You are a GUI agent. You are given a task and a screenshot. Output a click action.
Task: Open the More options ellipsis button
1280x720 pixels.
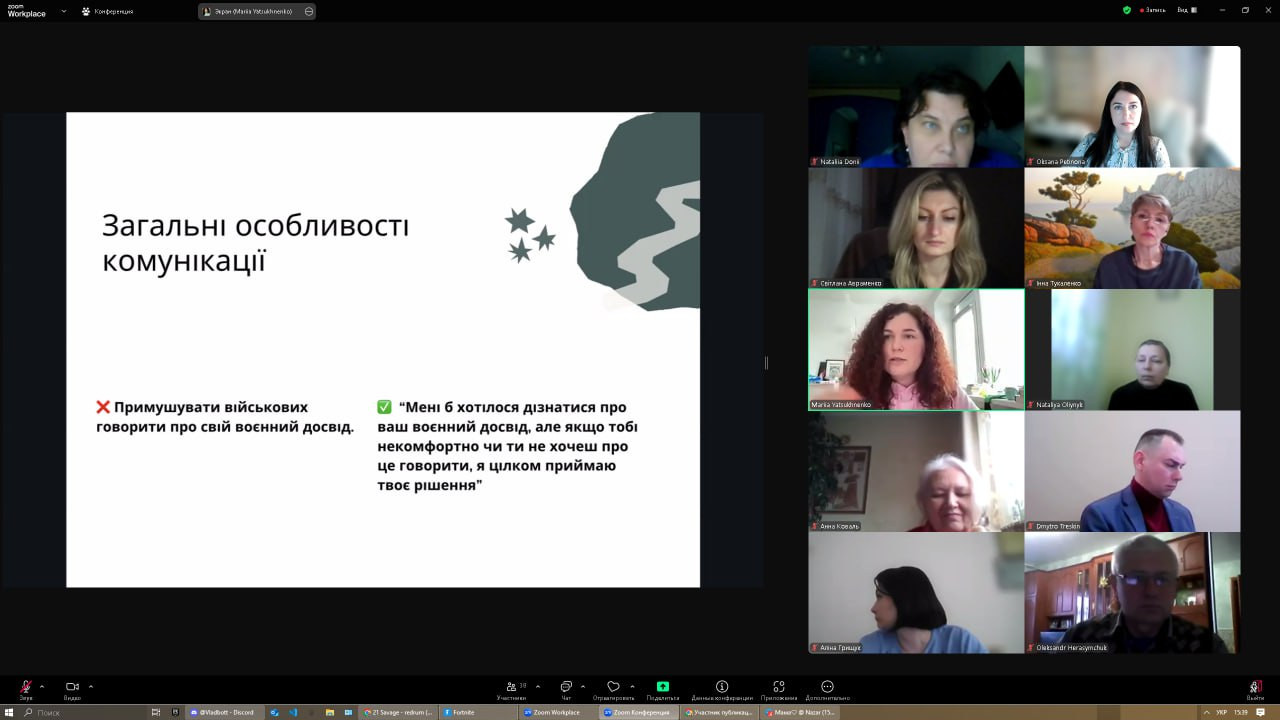point(827,688)
